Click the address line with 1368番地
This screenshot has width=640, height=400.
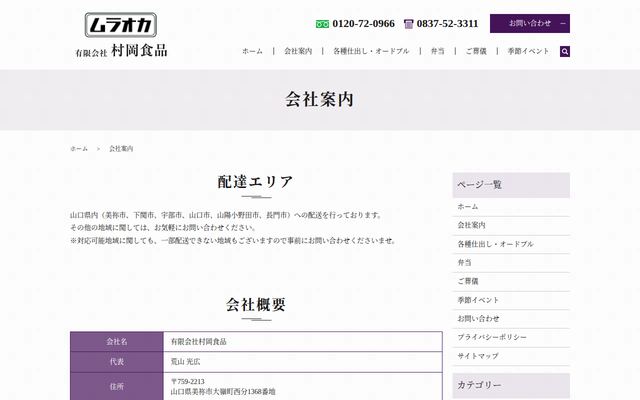pyautogui.click(x=223, y=392)
